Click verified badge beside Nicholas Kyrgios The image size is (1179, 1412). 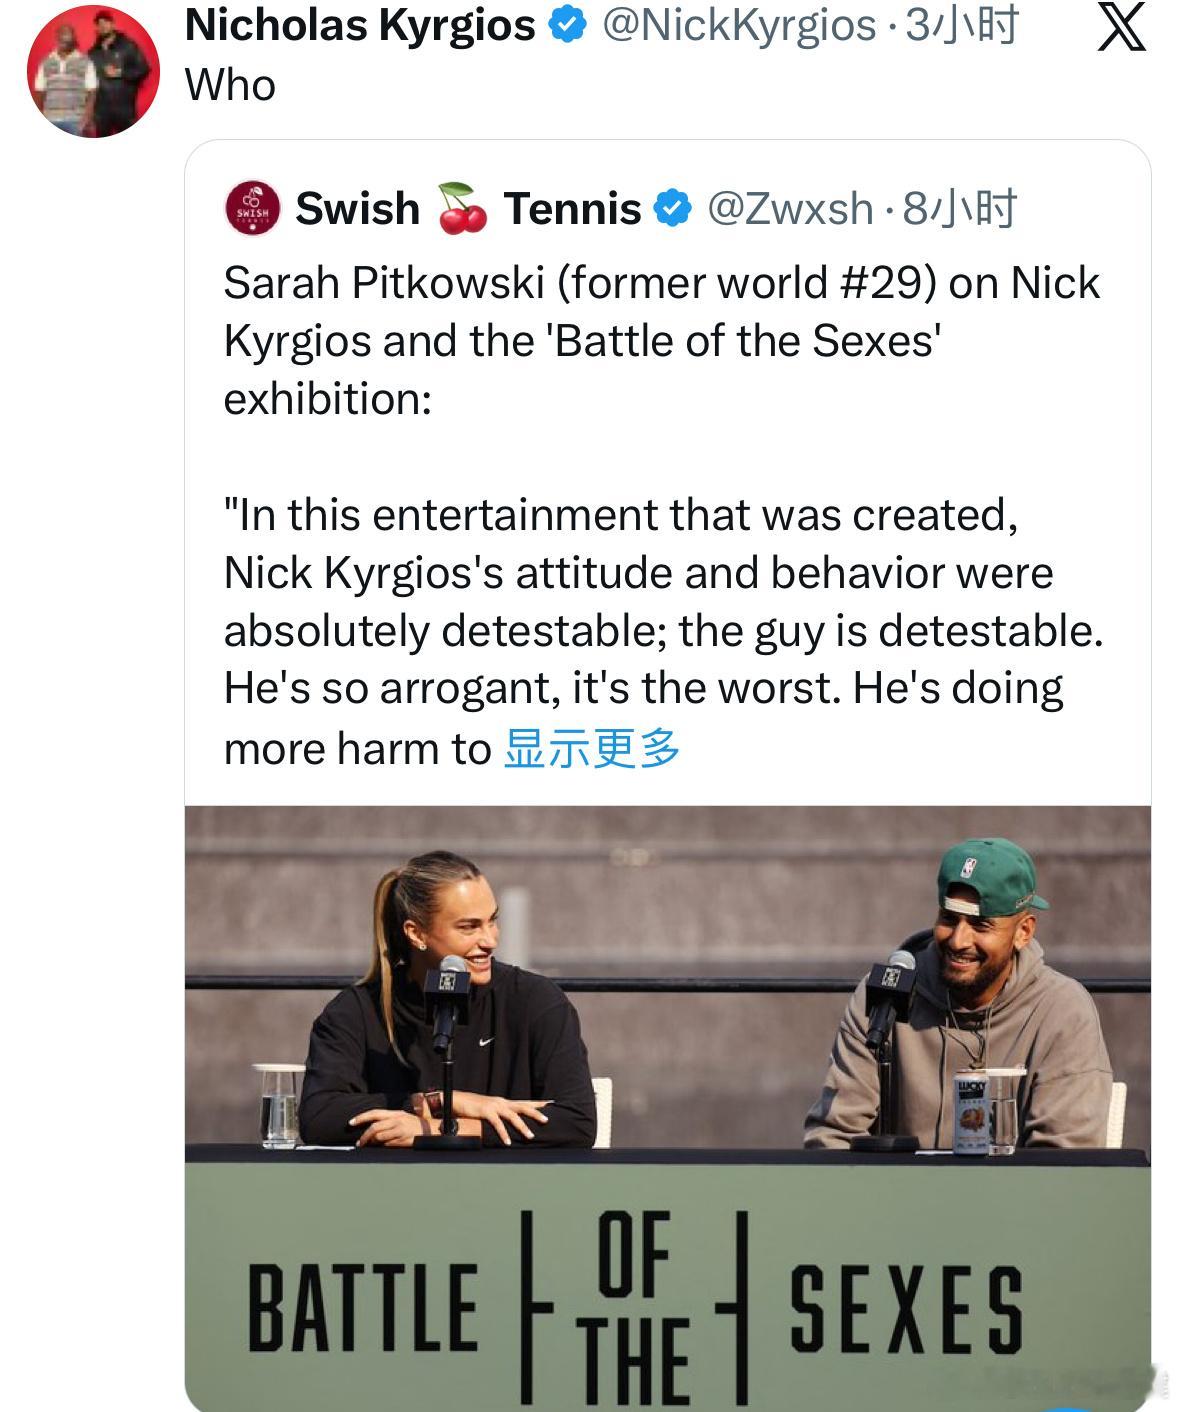567,25
